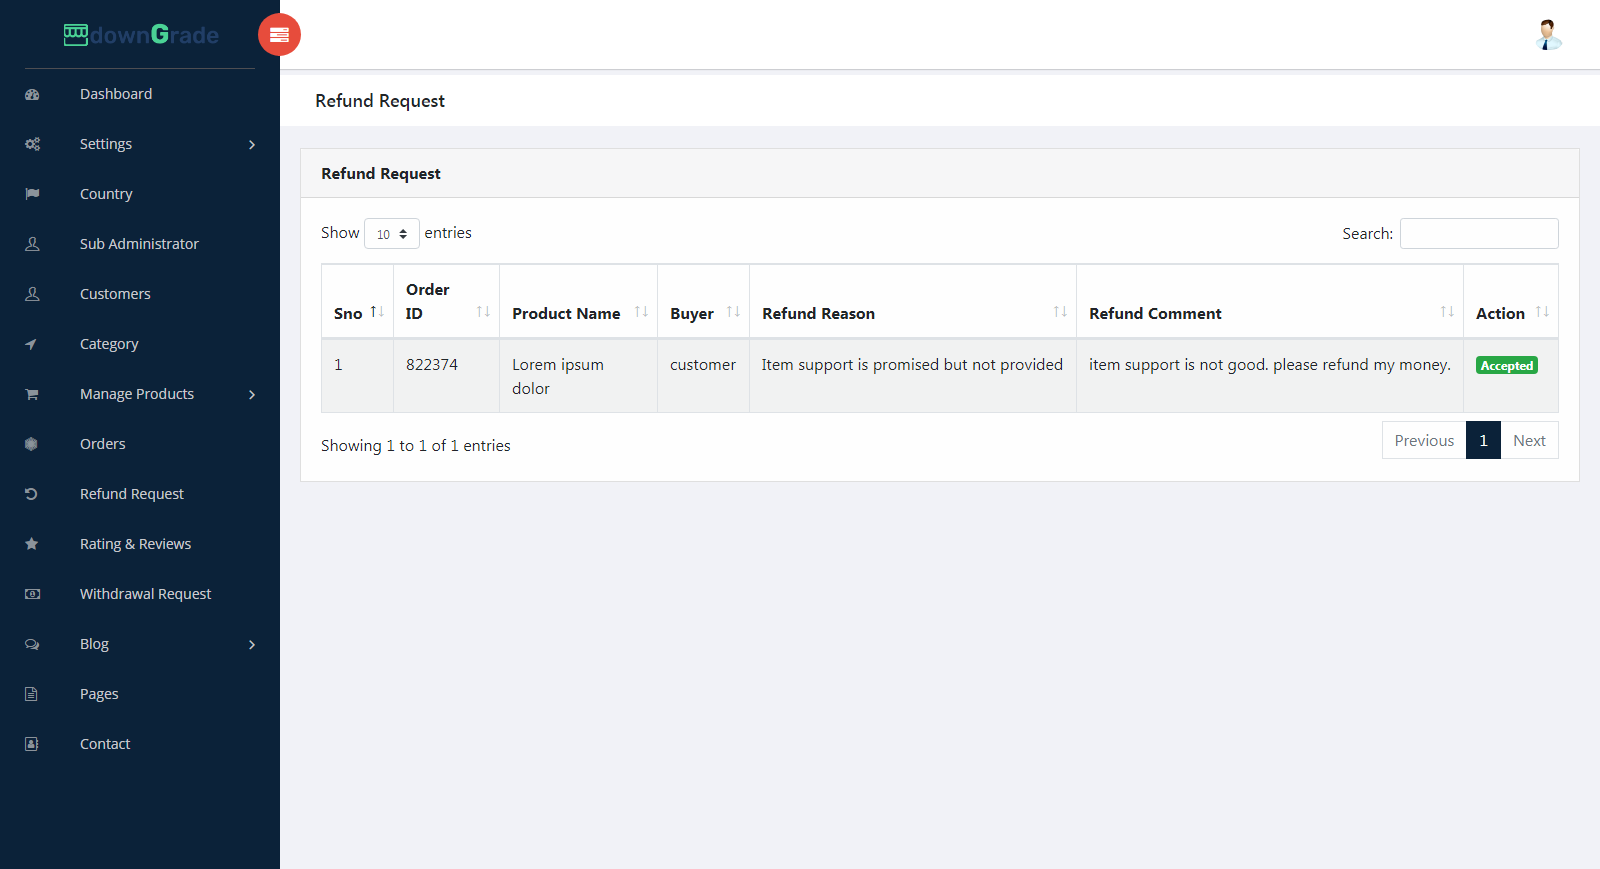Click the Manage Products cart icon
The width and height of the screenshot is (1600, 869).
(x=32, y=394)
